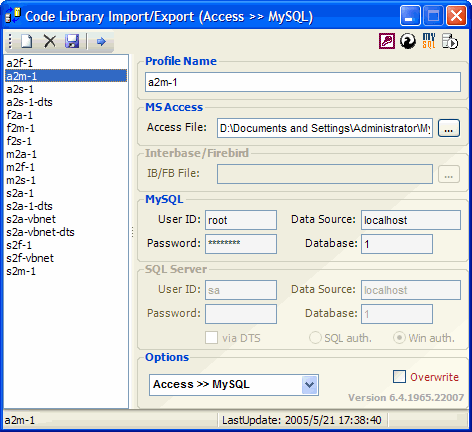Select the Win auth. radio button

(399, 338)
